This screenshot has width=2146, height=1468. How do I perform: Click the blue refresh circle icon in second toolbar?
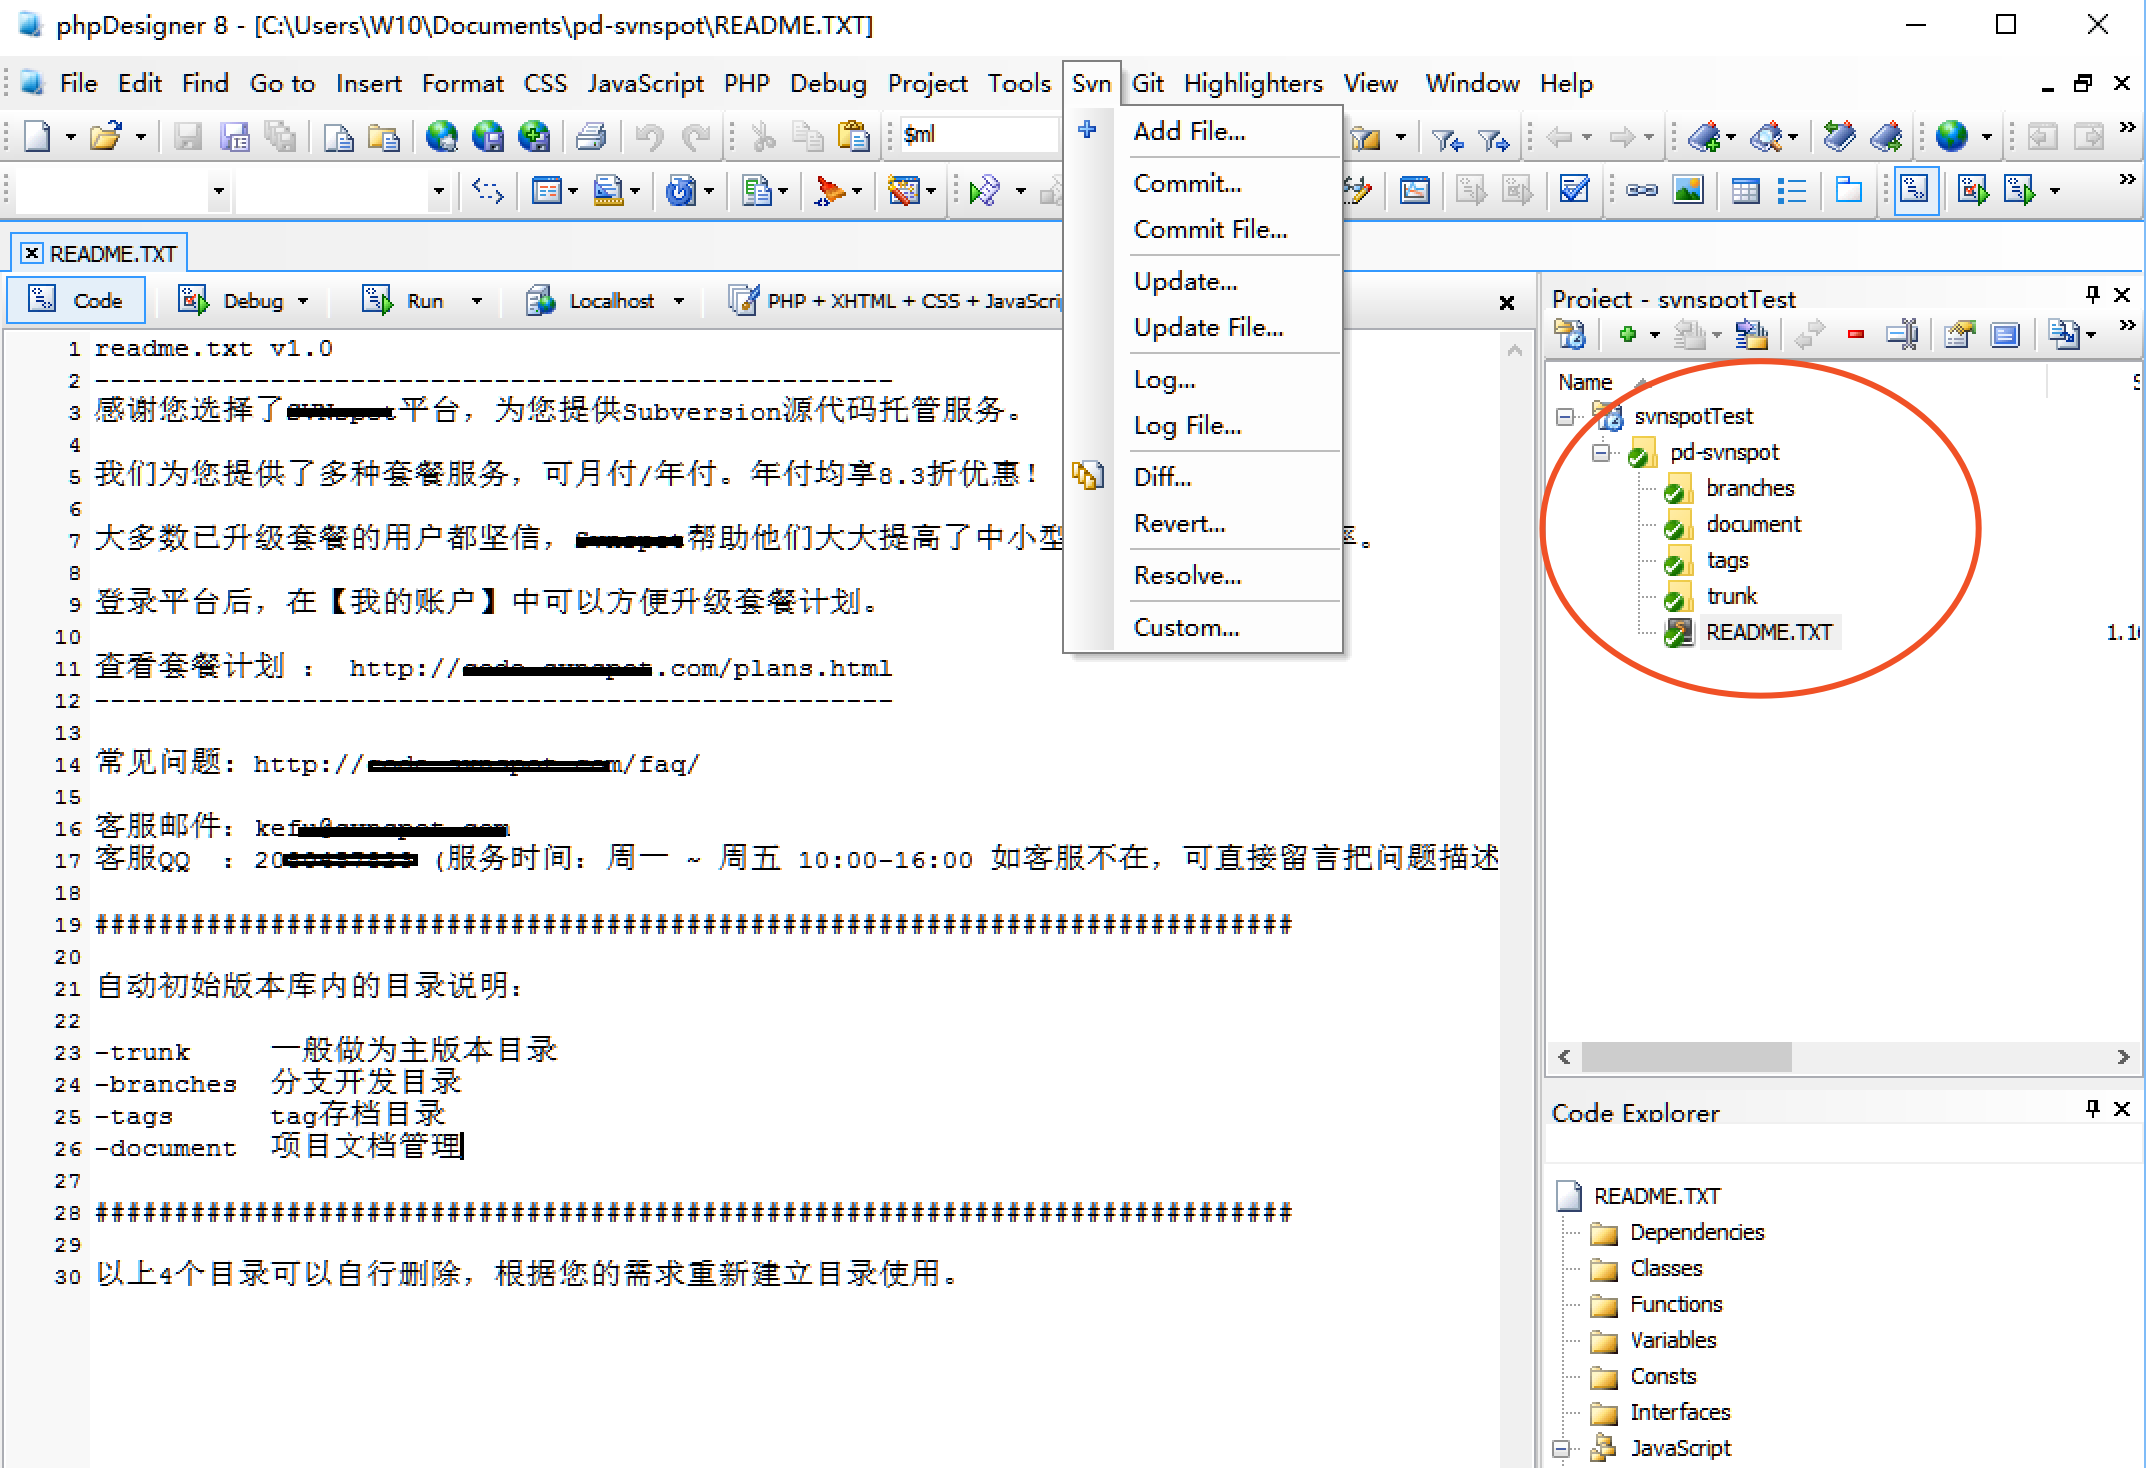click(x=681, y=190)
